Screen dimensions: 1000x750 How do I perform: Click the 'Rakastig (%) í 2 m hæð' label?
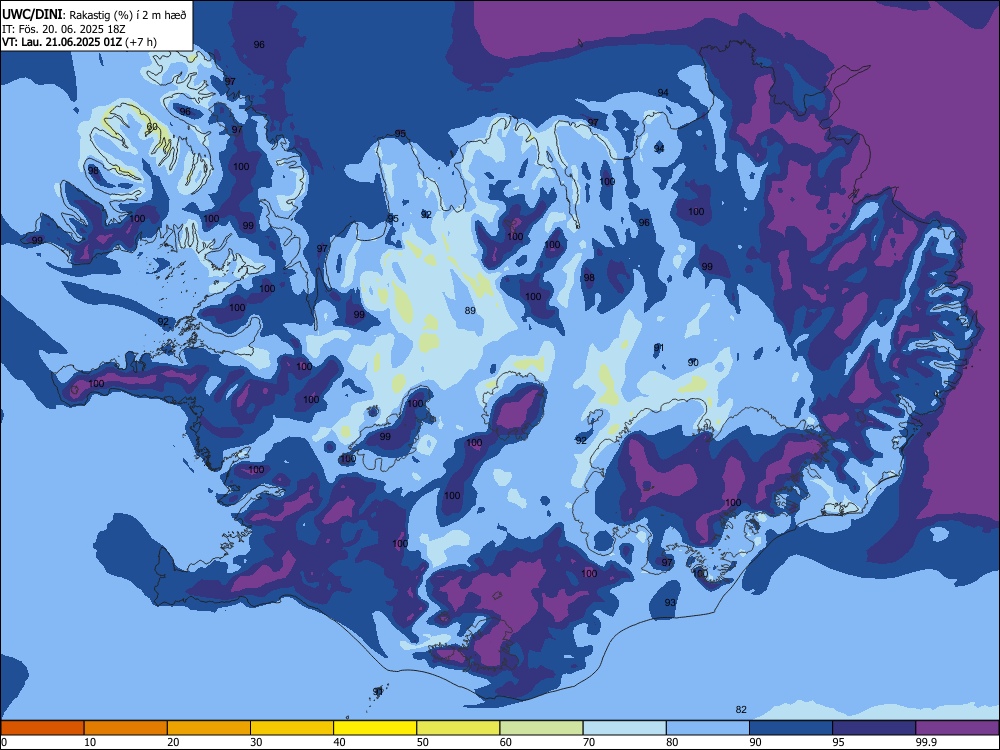point(127,15)
